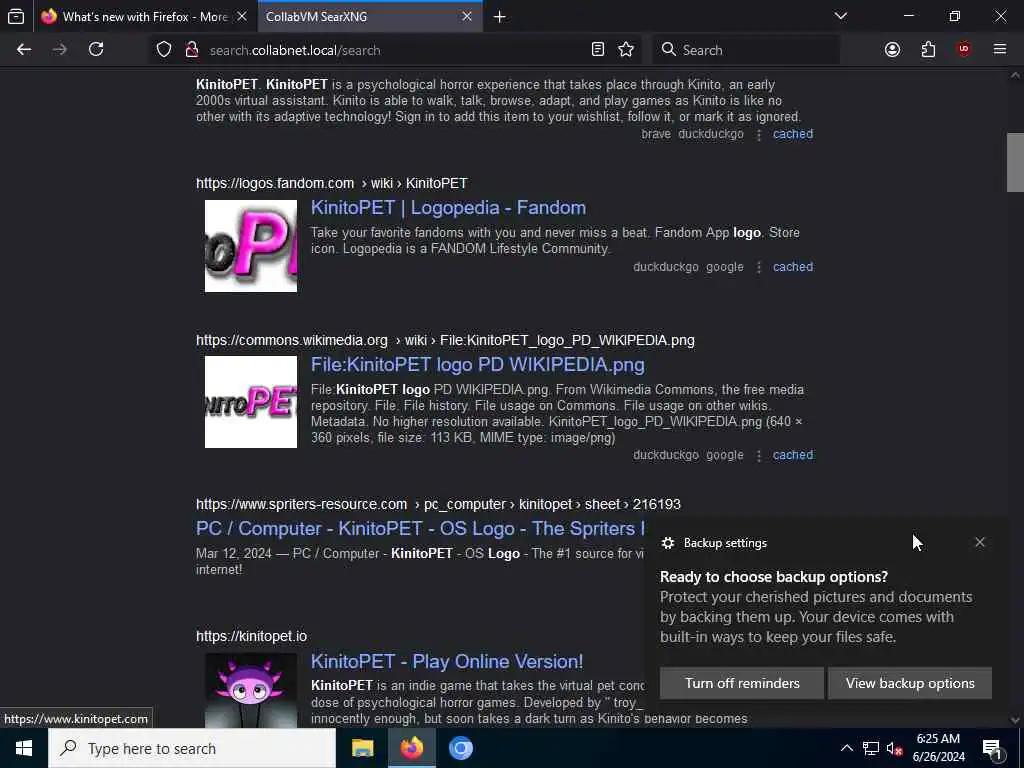Open cached link for Wikimedia Commons result
The height and width of the screenshot is (768, 1024).
point(793,455)
